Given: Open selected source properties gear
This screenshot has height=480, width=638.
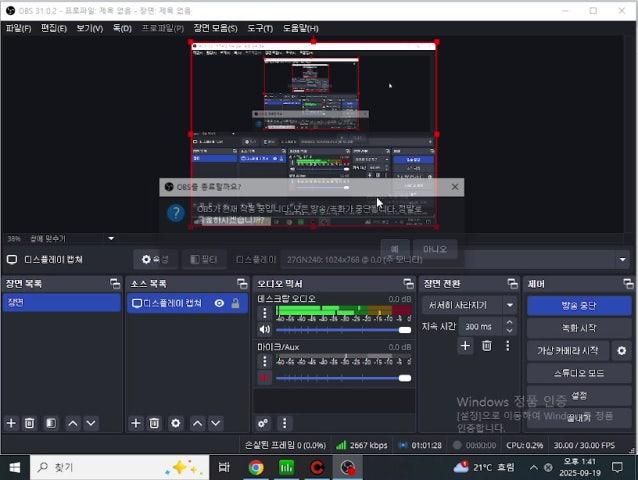Looking at the screenshot, I should (x=175, y=423).
